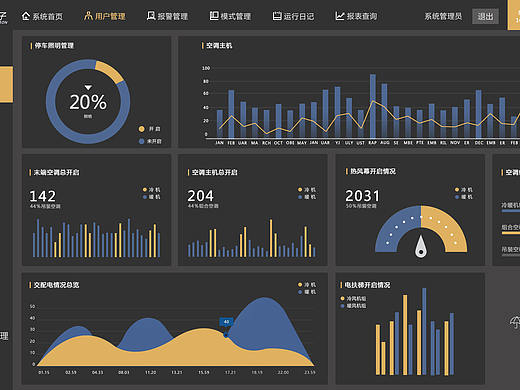Click 暖机 legend in 末端空调总开启 panel

click(152, 197)
